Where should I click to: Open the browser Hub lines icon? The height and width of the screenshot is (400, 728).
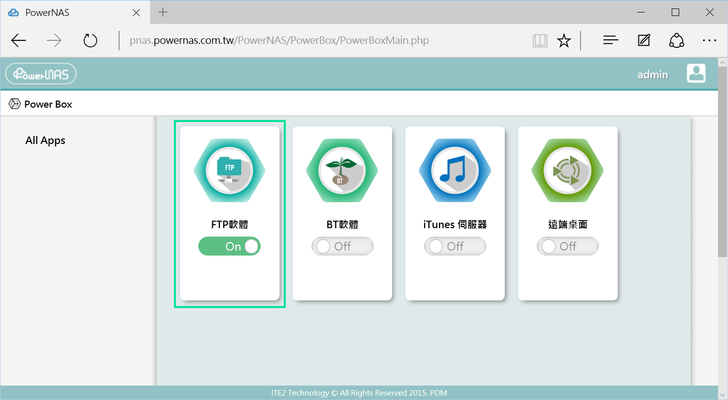tap(610, 41)
